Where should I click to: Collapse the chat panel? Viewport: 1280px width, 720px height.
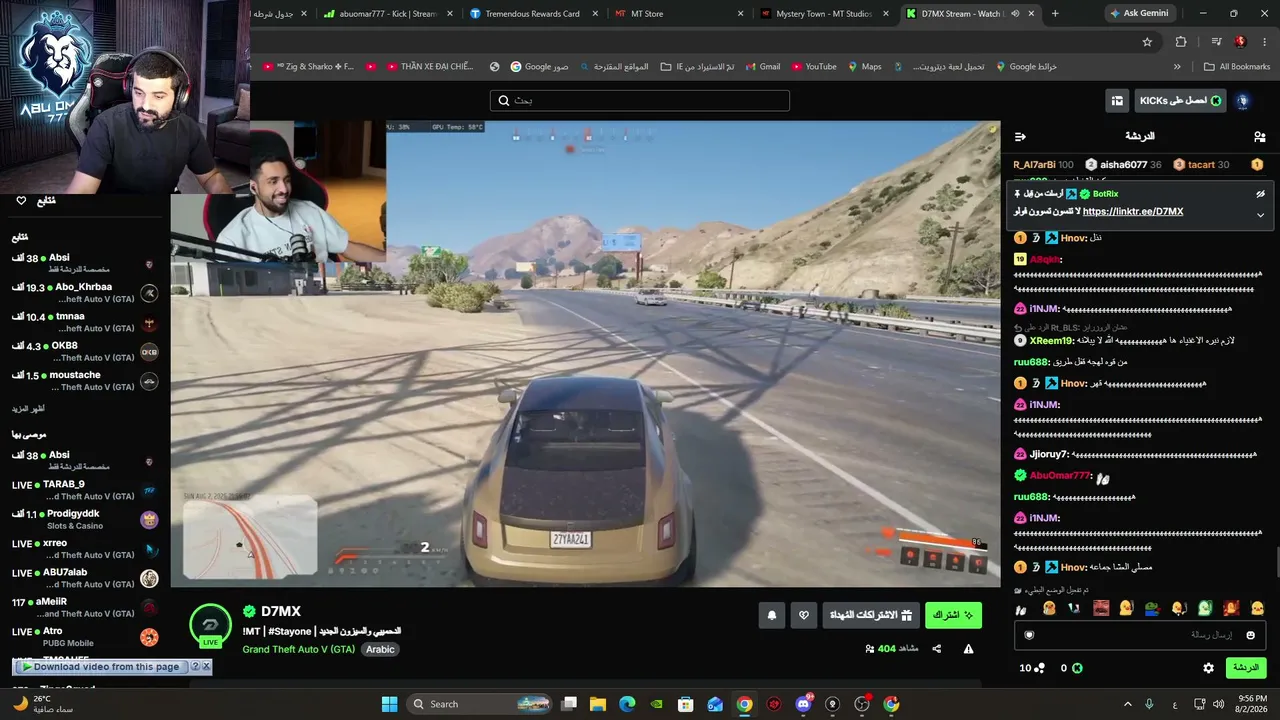click(1020, 137)
